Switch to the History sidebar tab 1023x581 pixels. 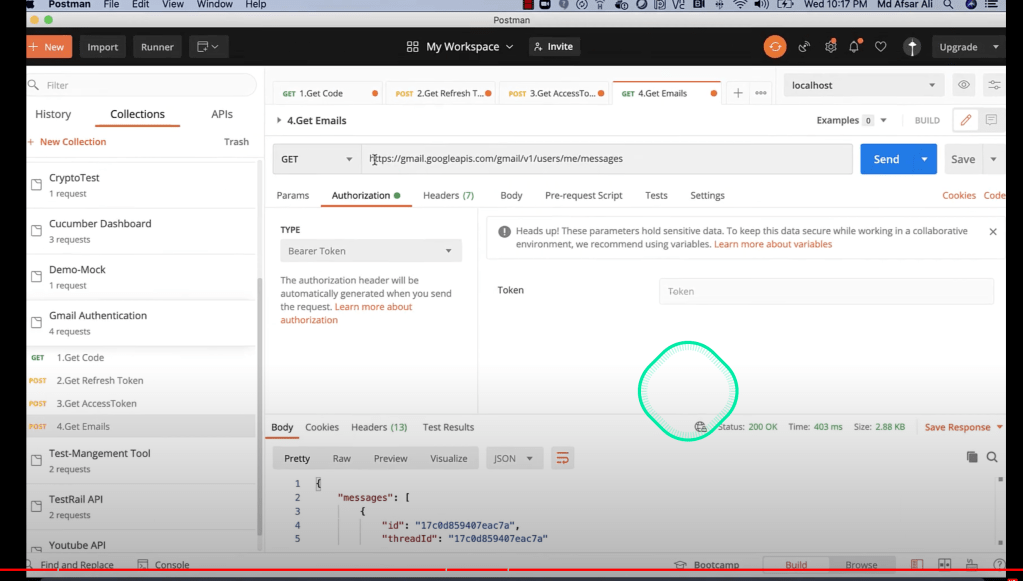click(x=53, y=114)
